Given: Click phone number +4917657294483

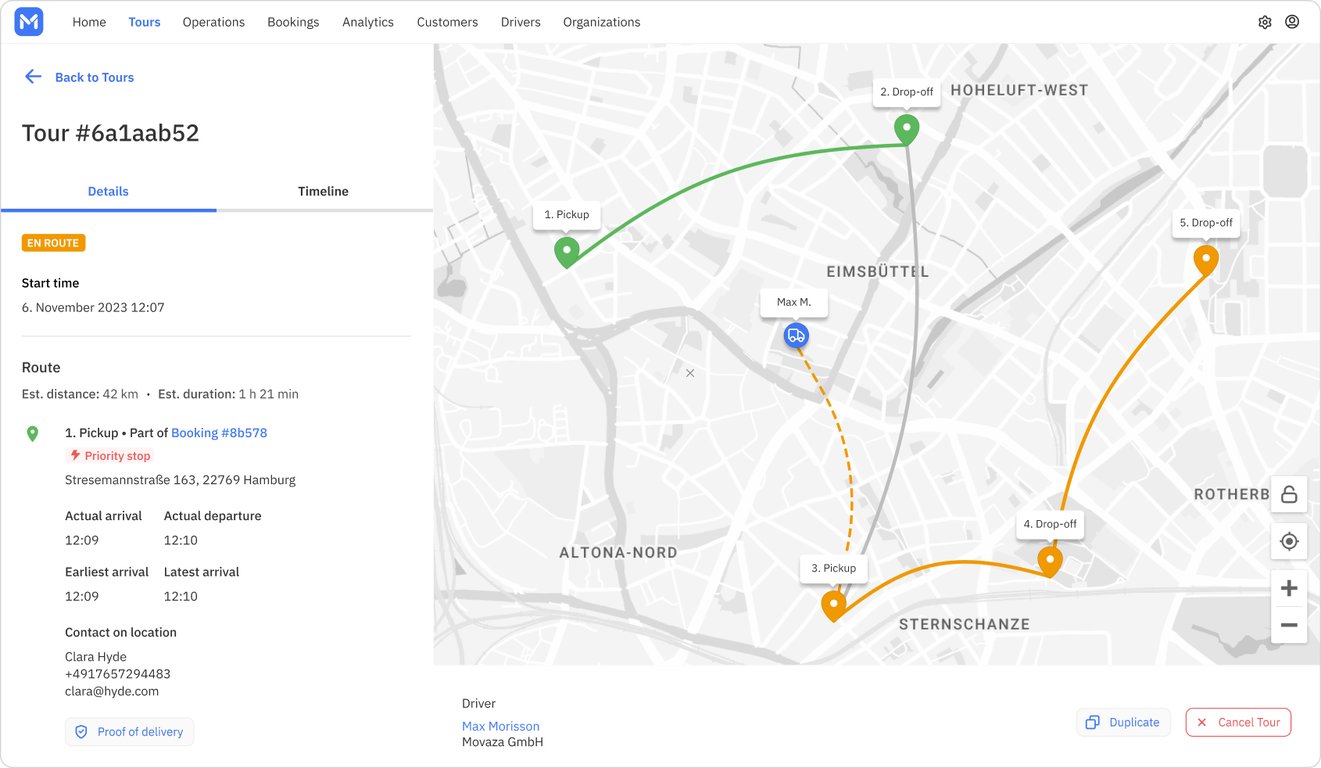Looking at the screenshot, I should click(118, 674).
